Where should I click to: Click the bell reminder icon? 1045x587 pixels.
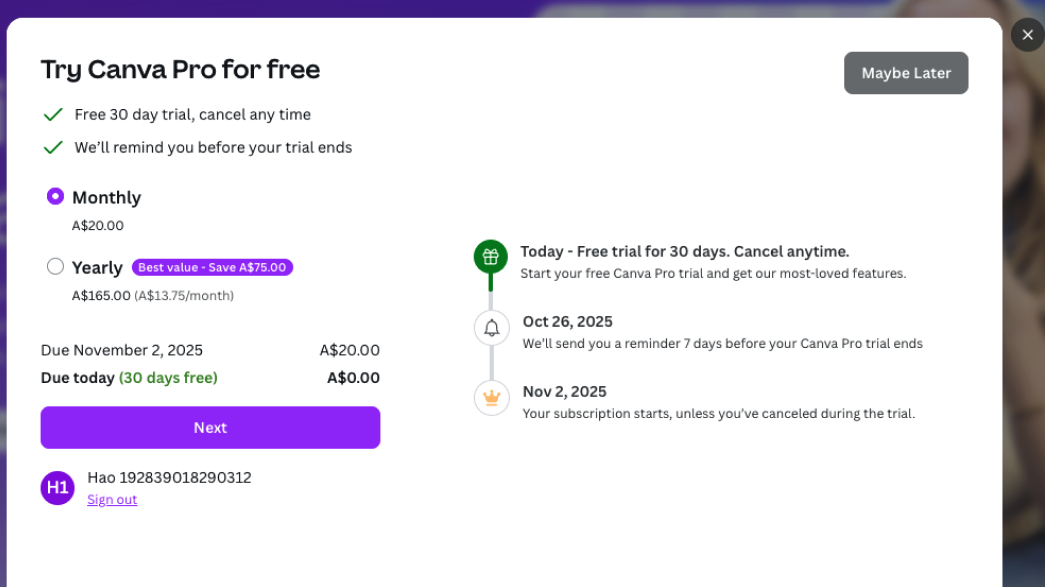click(491, 327)
